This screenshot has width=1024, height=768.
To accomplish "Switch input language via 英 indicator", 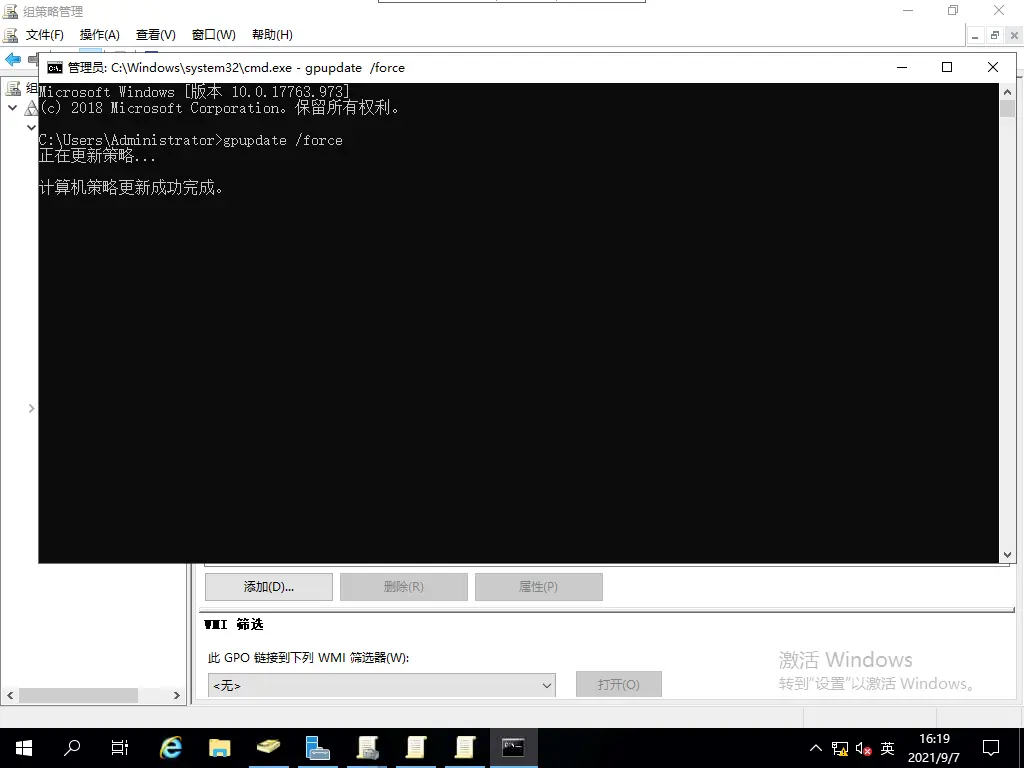I will coord(886,747).
